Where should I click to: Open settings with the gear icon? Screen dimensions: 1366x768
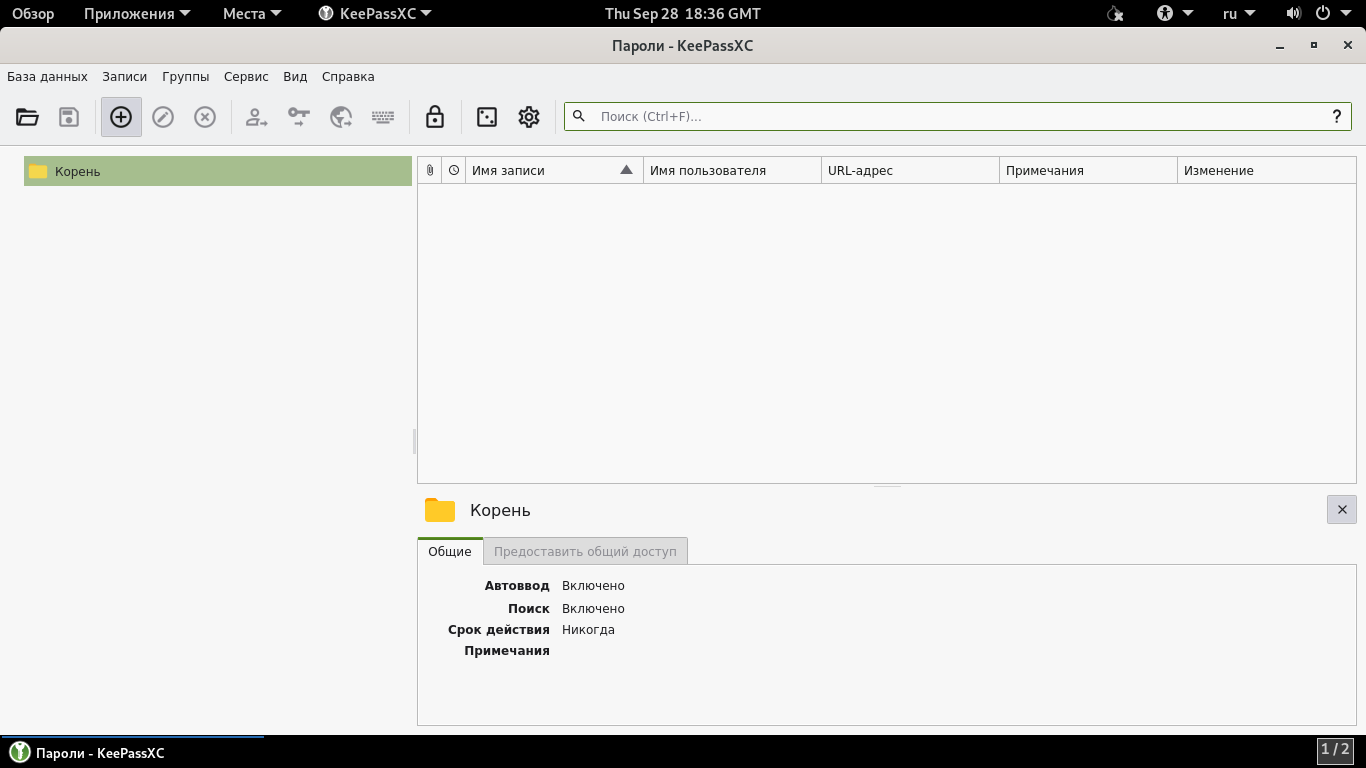(529, 117)
